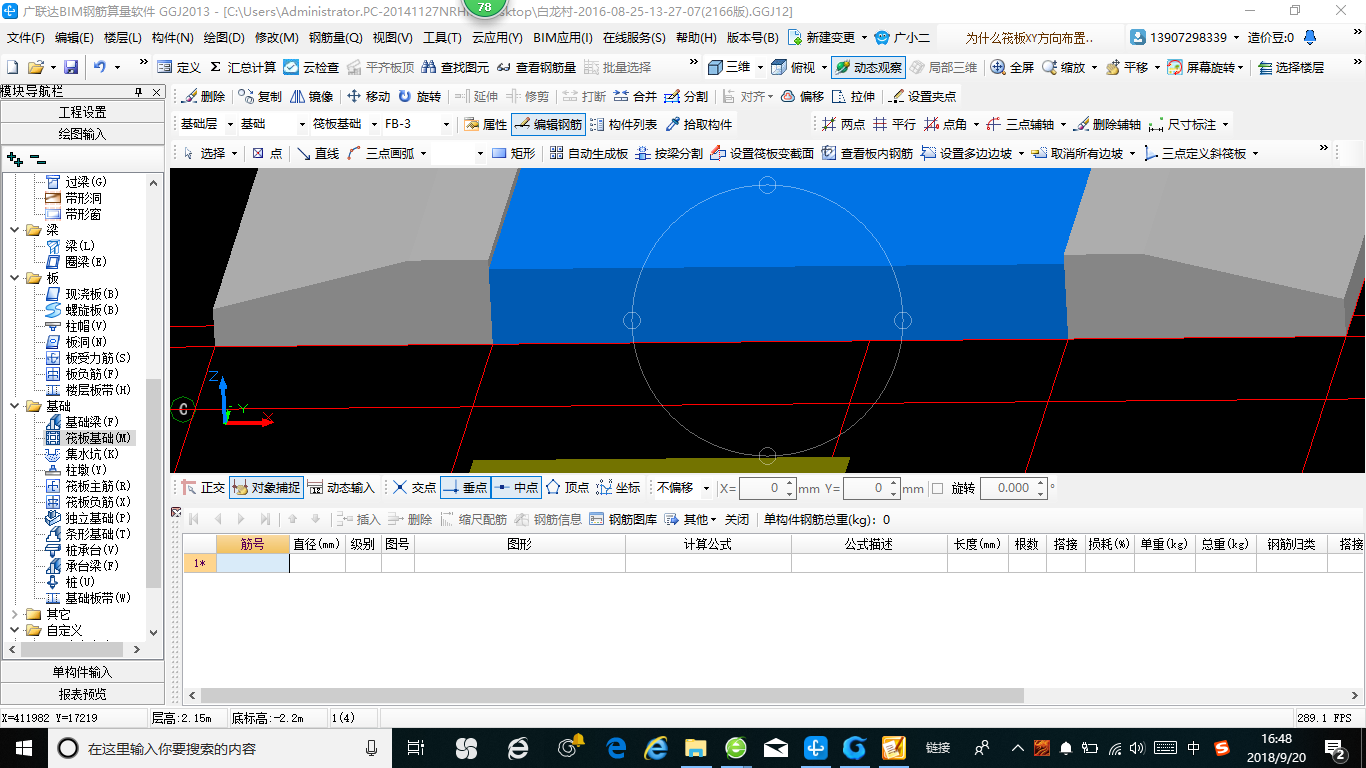Click 查看钢筋量 (View rebar quantity)
The width and height of the screenshot is (1366, 768).
[x=536, y=67]
